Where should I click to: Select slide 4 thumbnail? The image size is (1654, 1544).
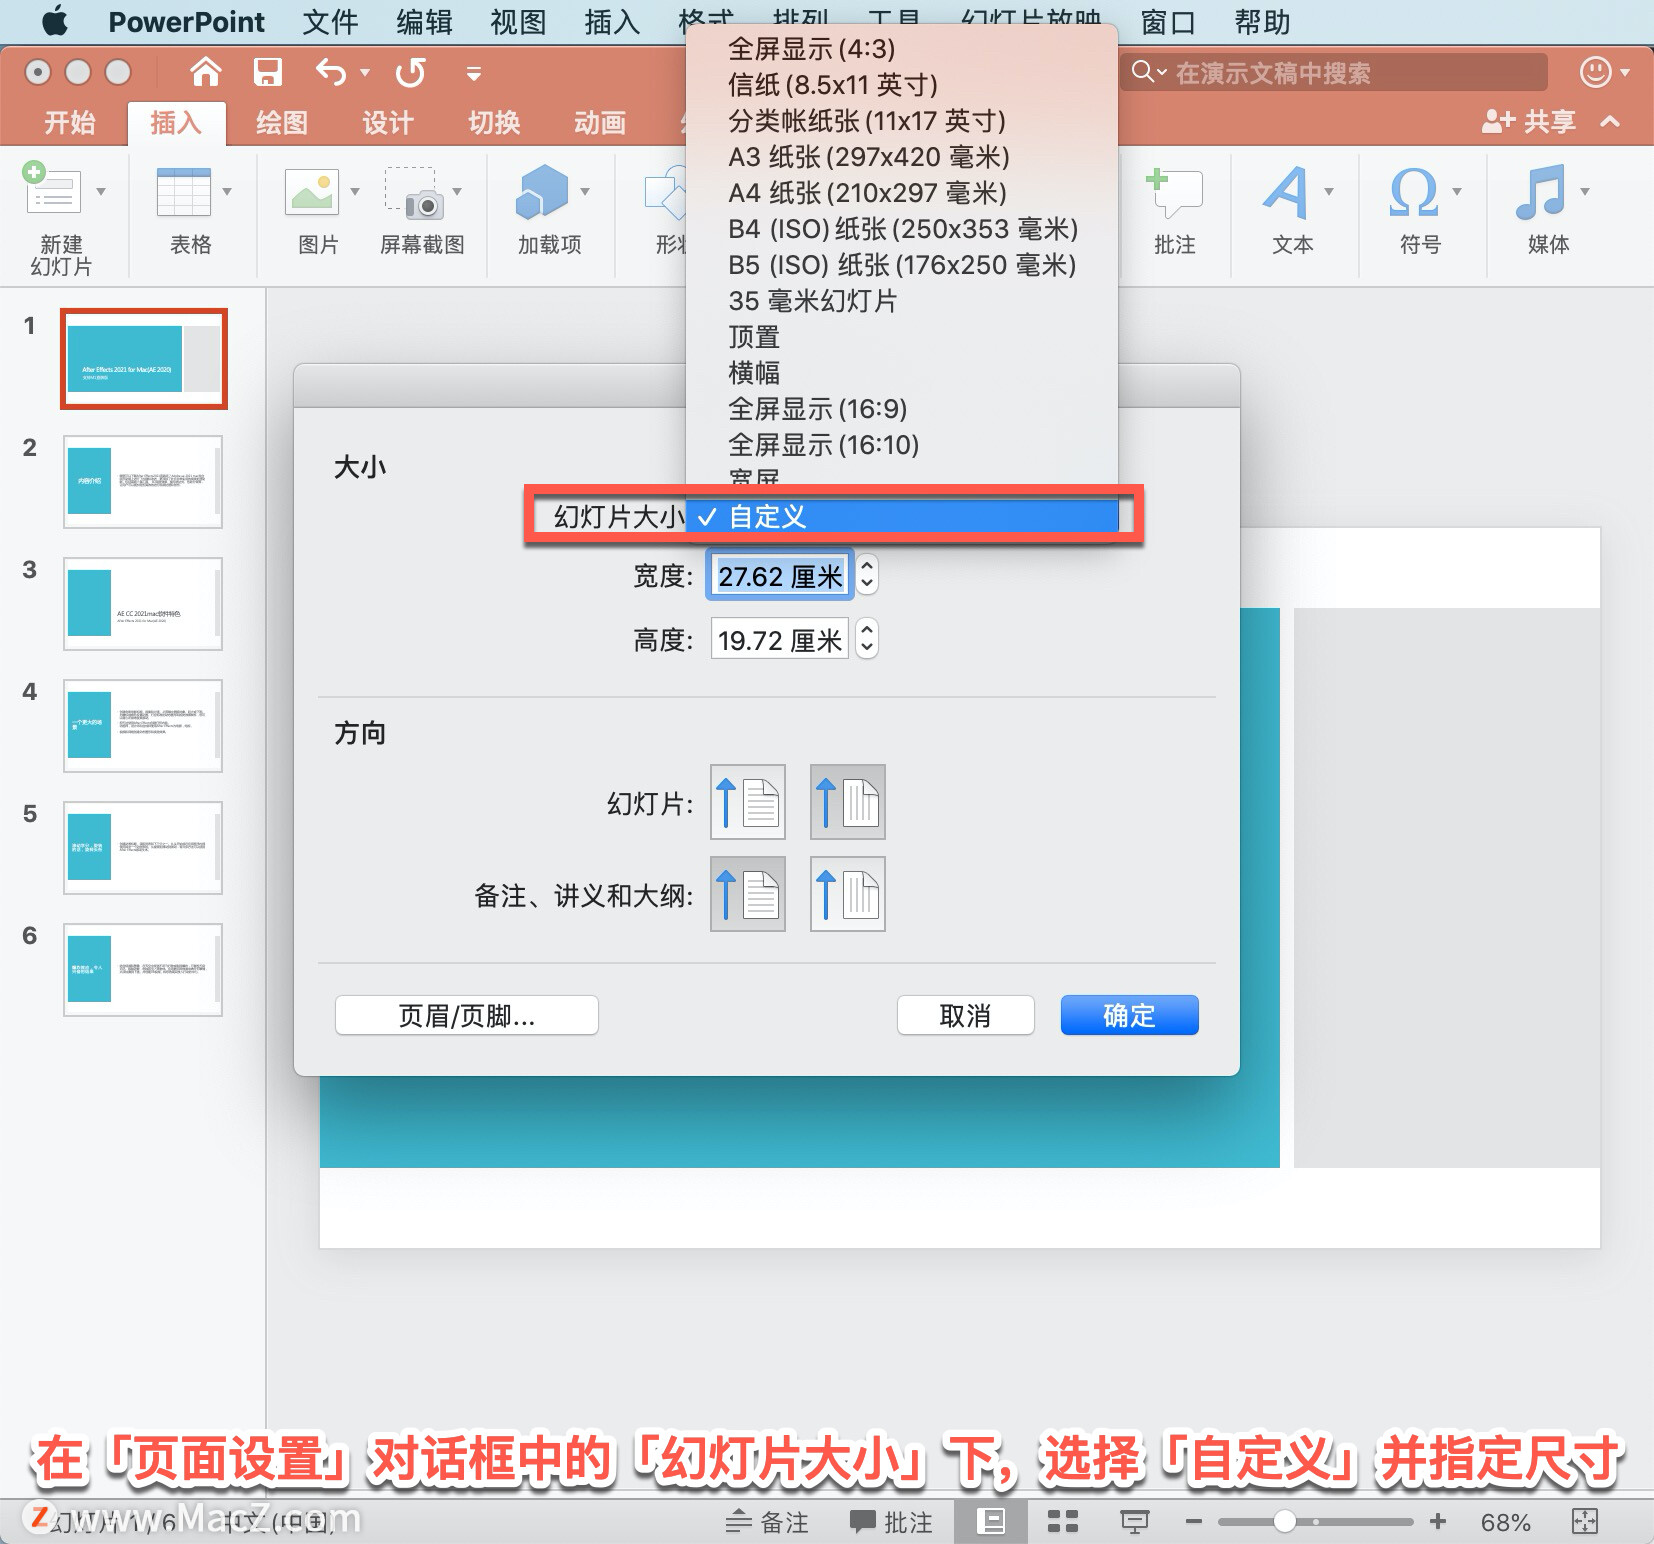[x=143, y=725]
